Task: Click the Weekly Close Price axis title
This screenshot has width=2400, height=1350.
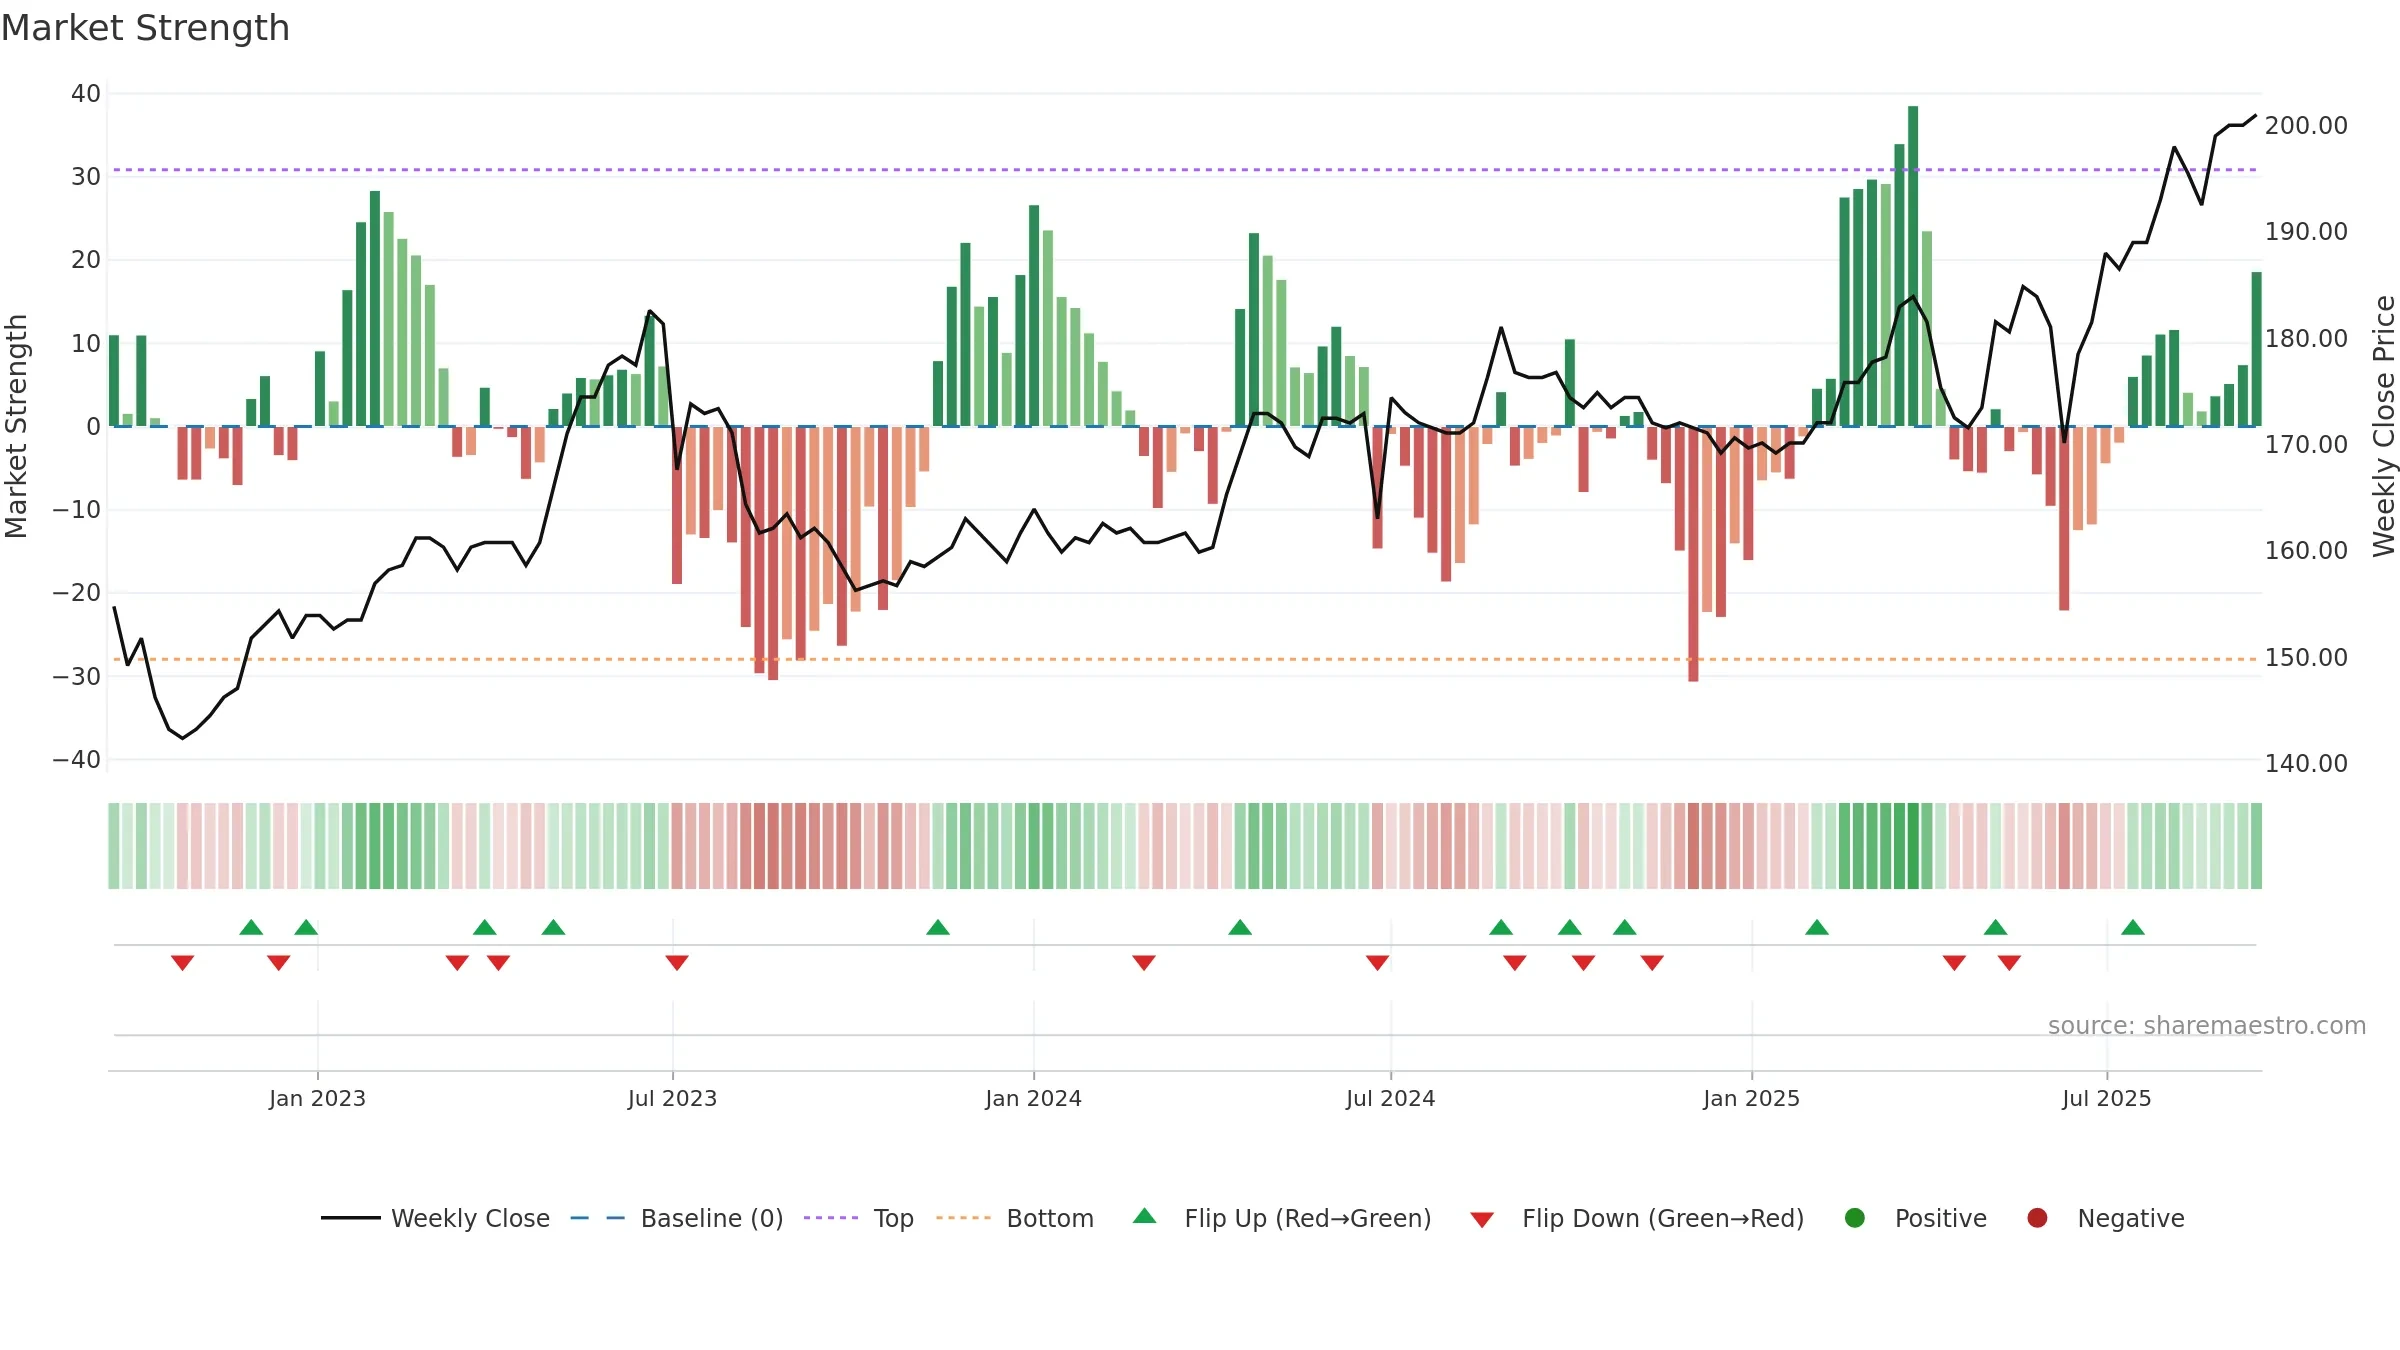Action: coord(2384,426)
